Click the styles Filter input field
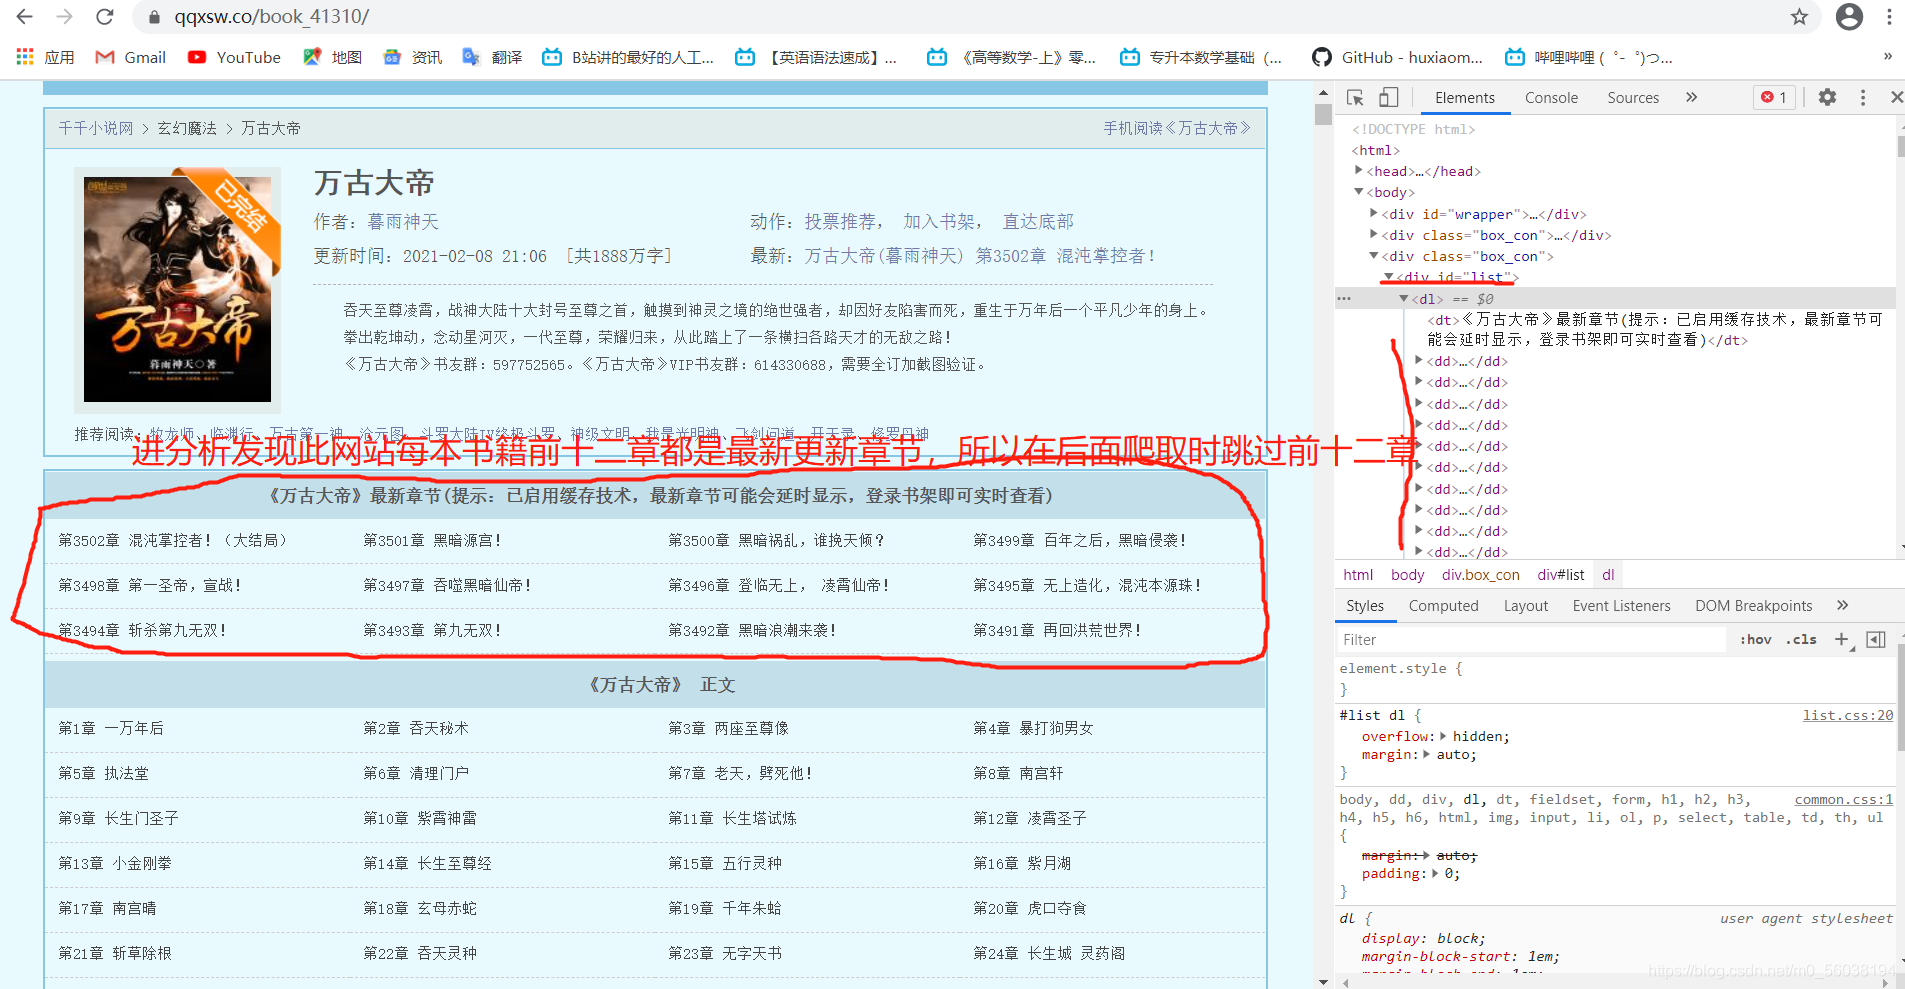This screenshot has height=989, width=1905. (1532, 639)
